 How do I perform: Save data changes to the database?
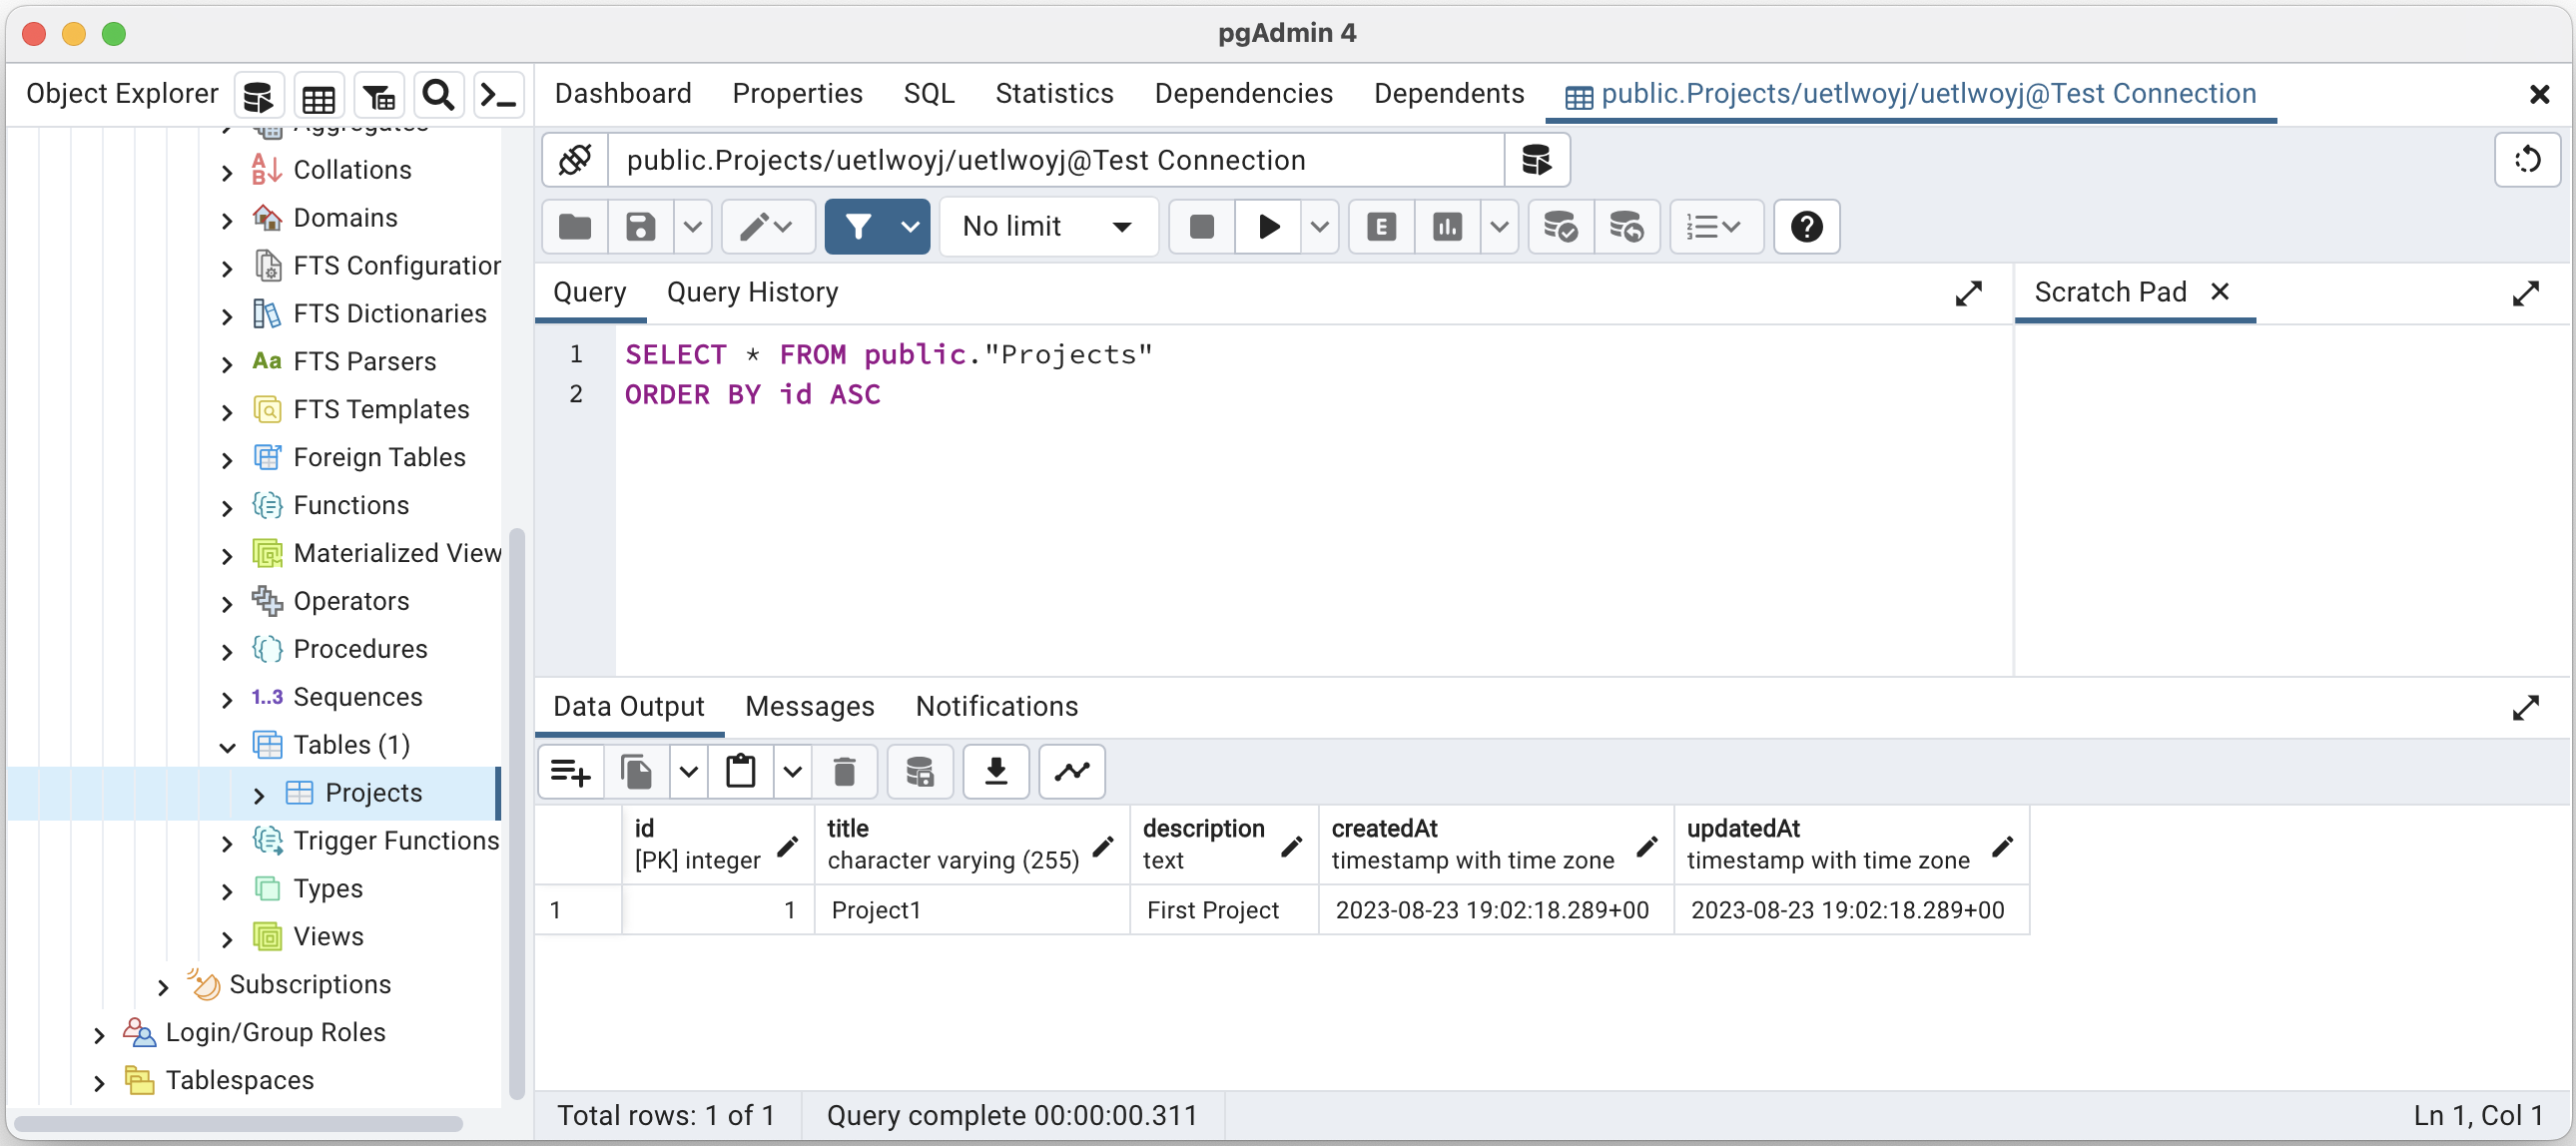pos(919,772)
